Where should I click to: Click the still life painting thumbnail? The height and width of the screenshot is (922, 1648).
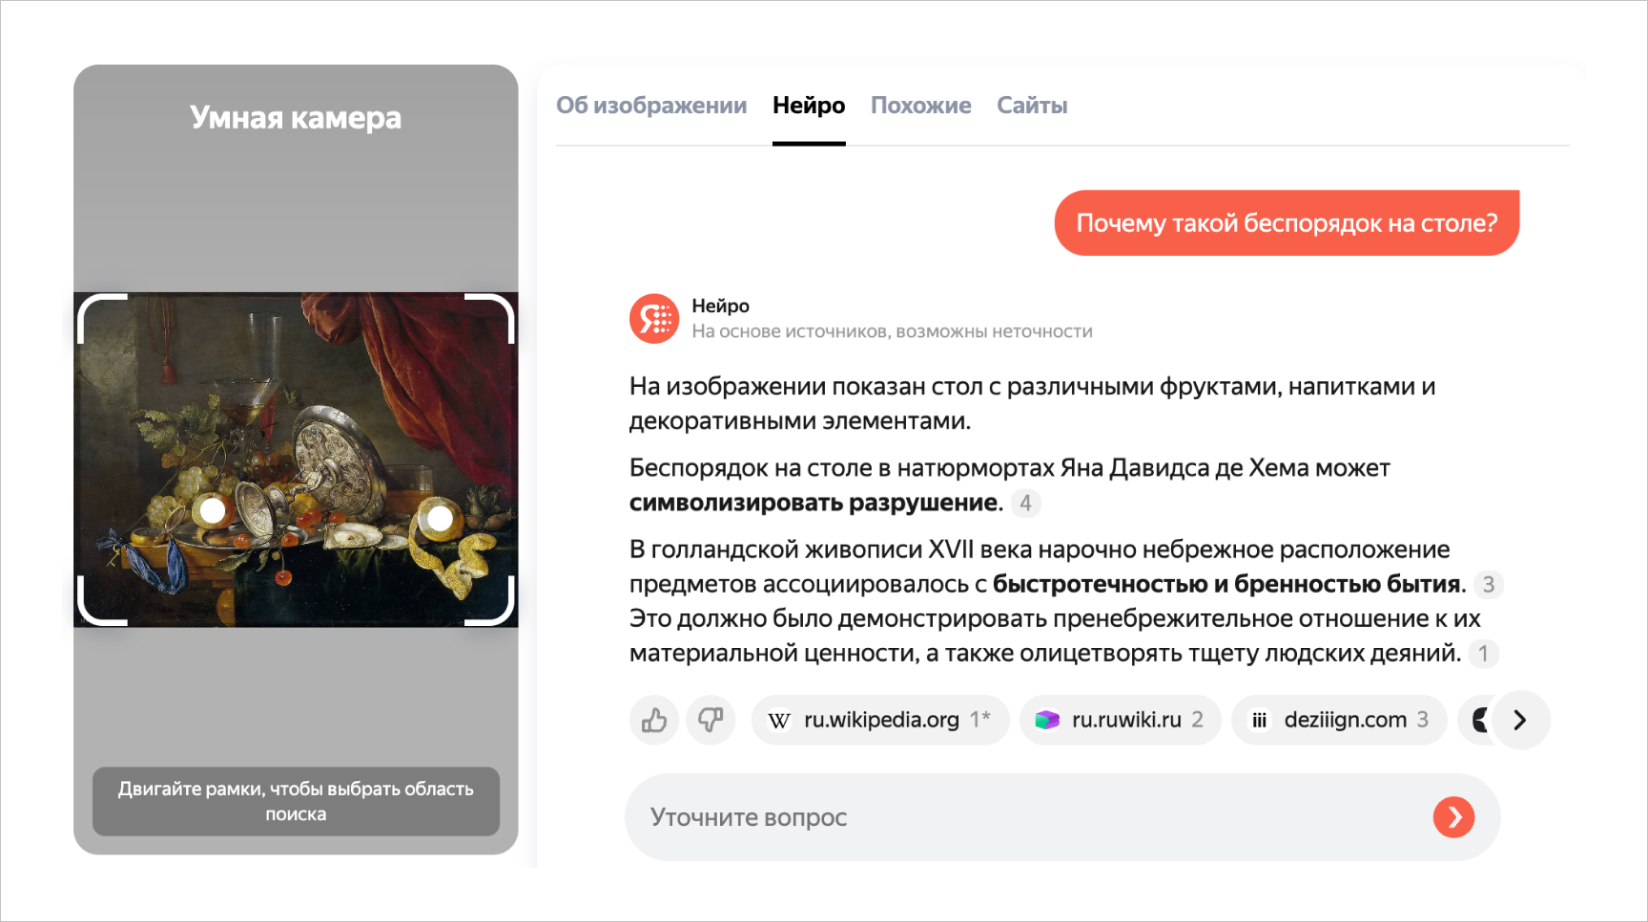[296, 460]
